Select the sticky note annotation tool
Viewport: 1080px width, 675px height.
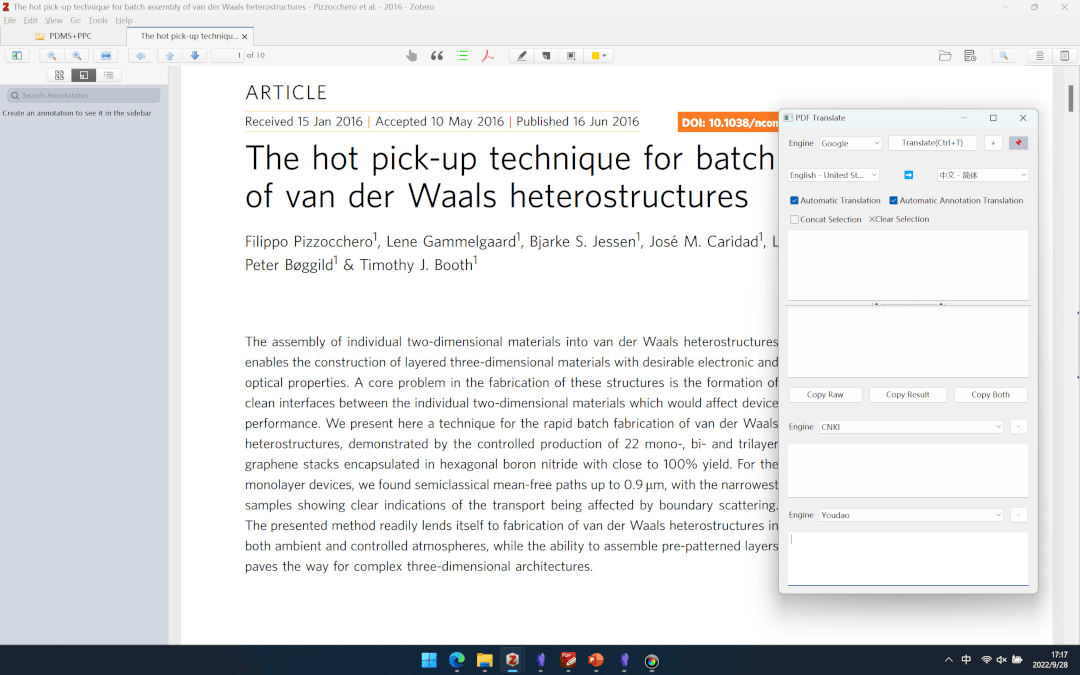[546, 56]
